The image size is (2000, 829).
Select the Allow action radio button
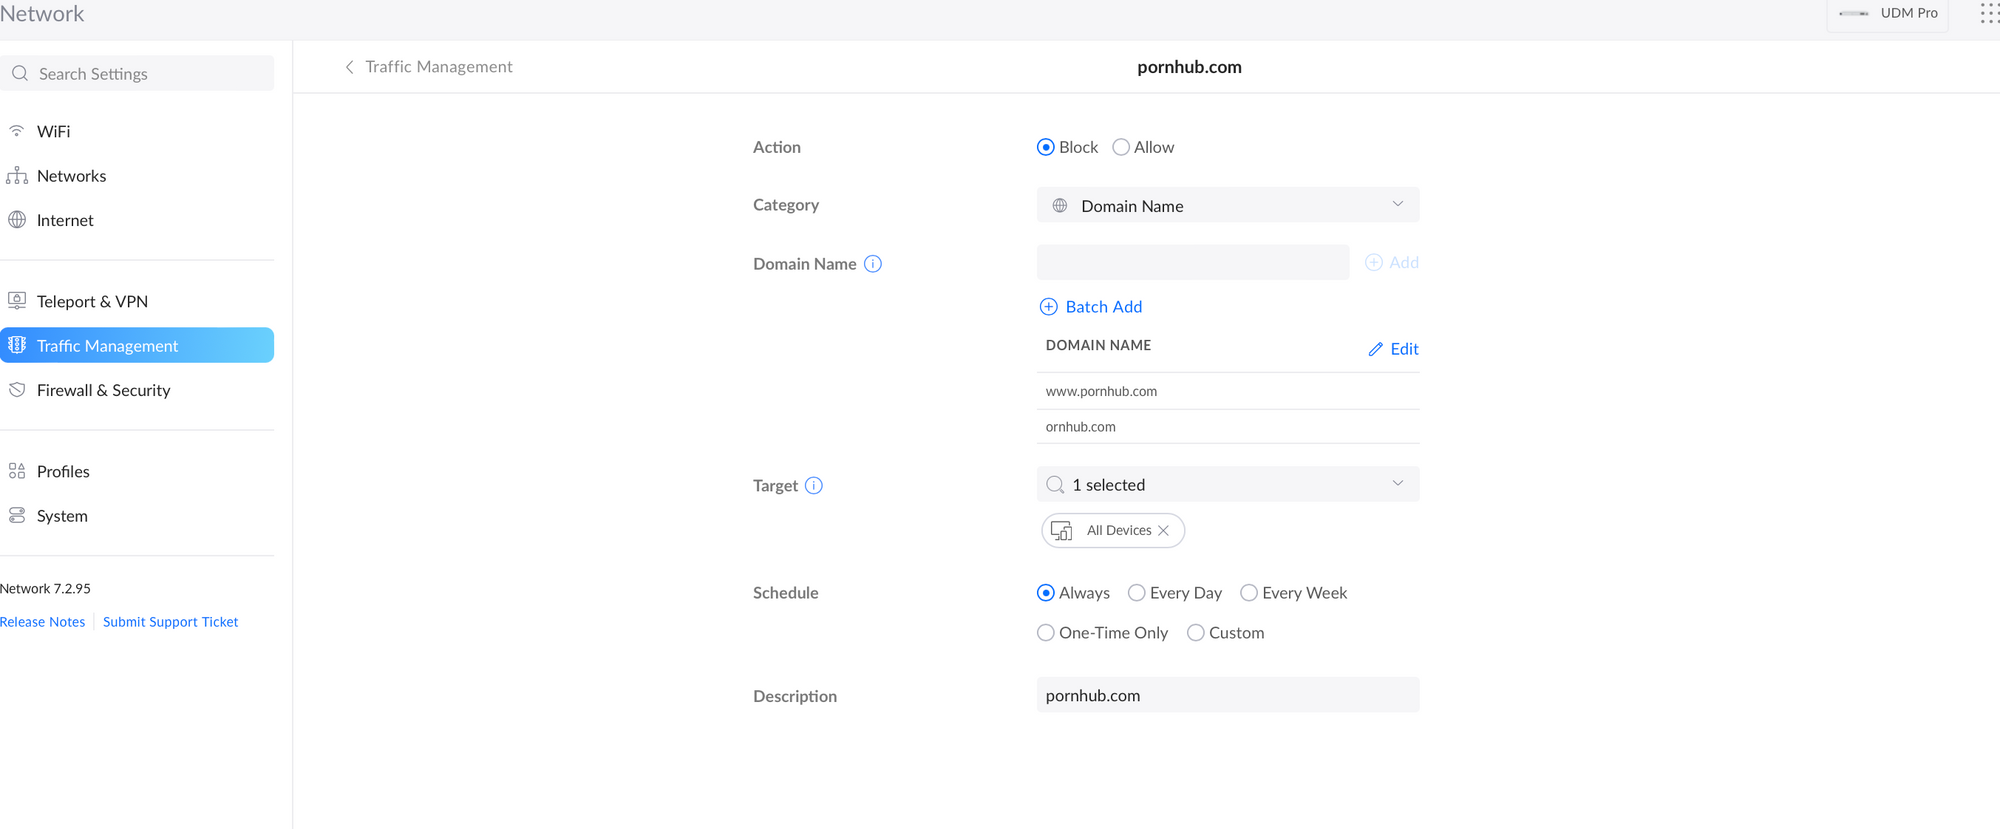point(1121,147)
